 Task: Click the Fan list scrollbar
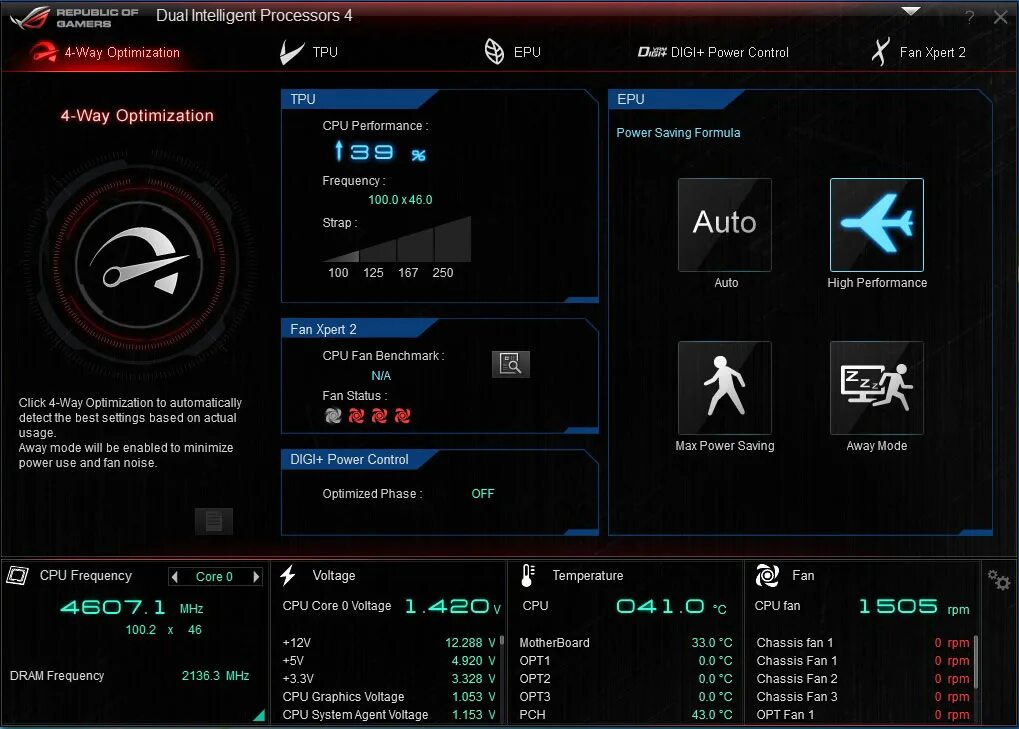[x=976, y=661]
